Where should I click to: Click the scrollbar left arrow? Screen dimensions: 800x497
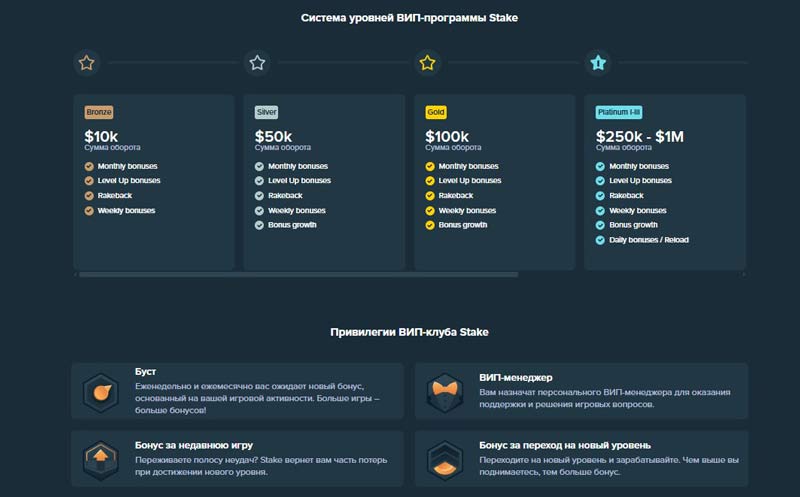tap(76, 274)
